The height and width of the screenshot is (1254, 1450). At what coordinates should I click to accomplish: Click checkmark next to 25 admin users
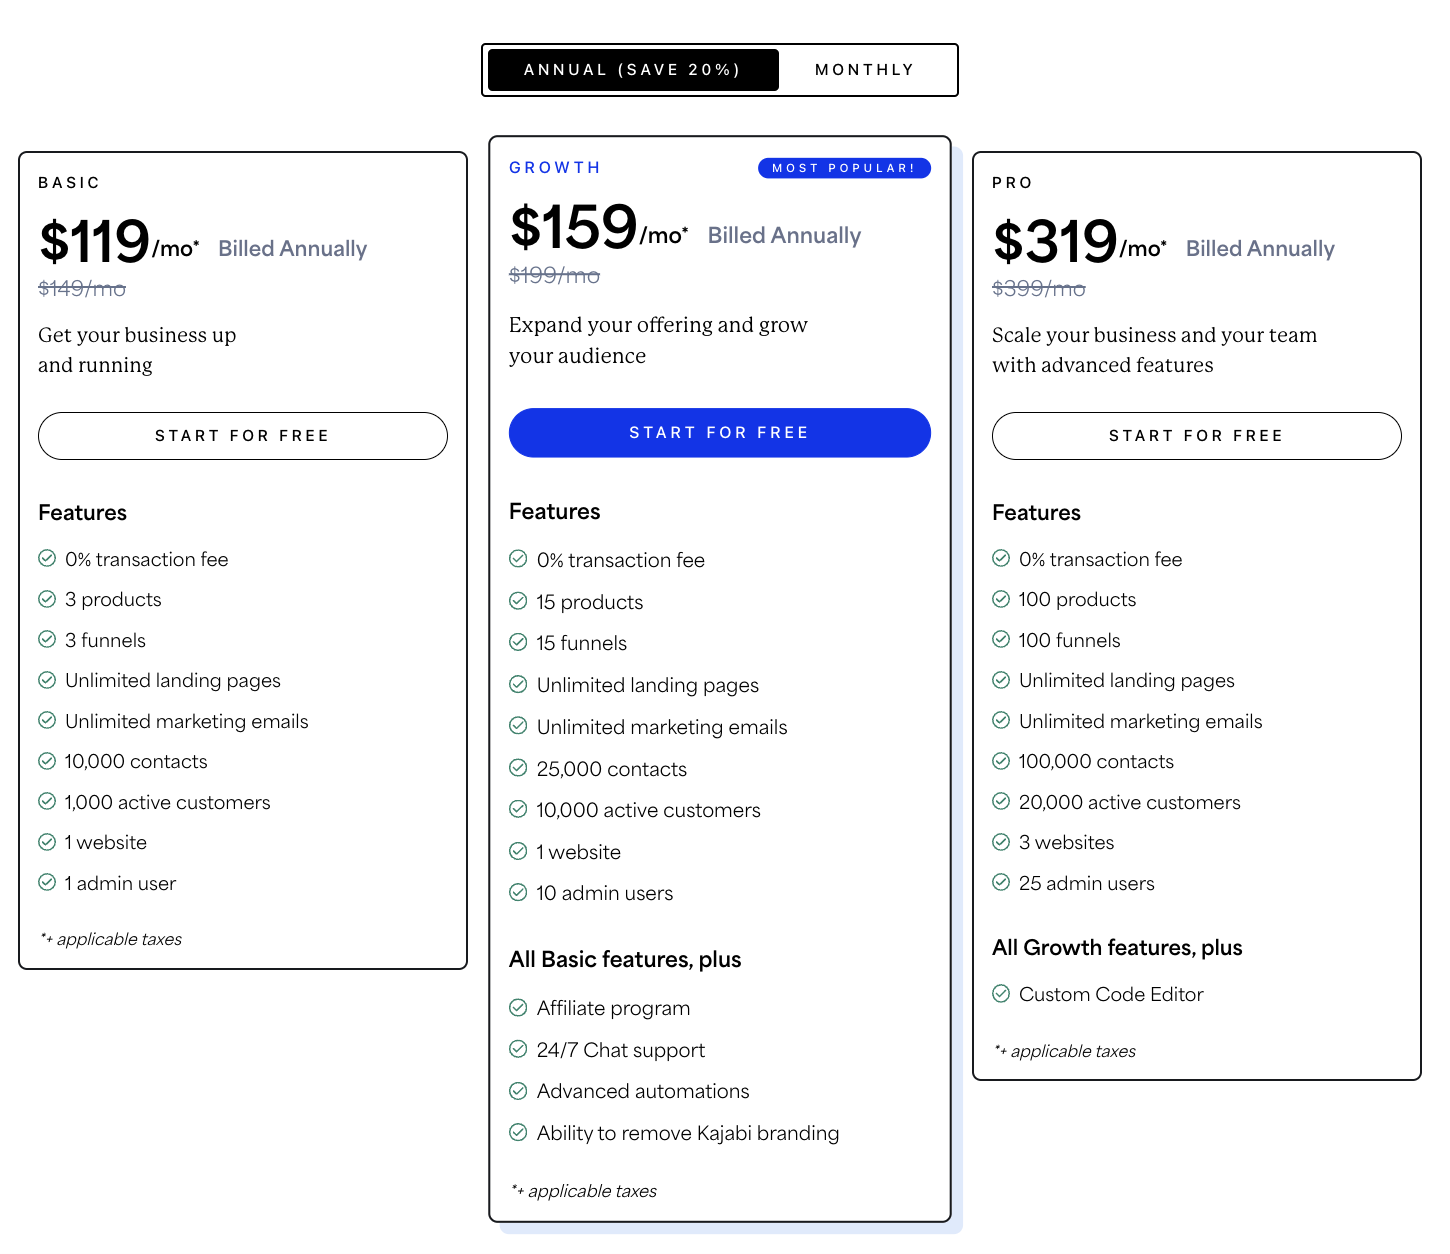click(x=1001, y=882)
